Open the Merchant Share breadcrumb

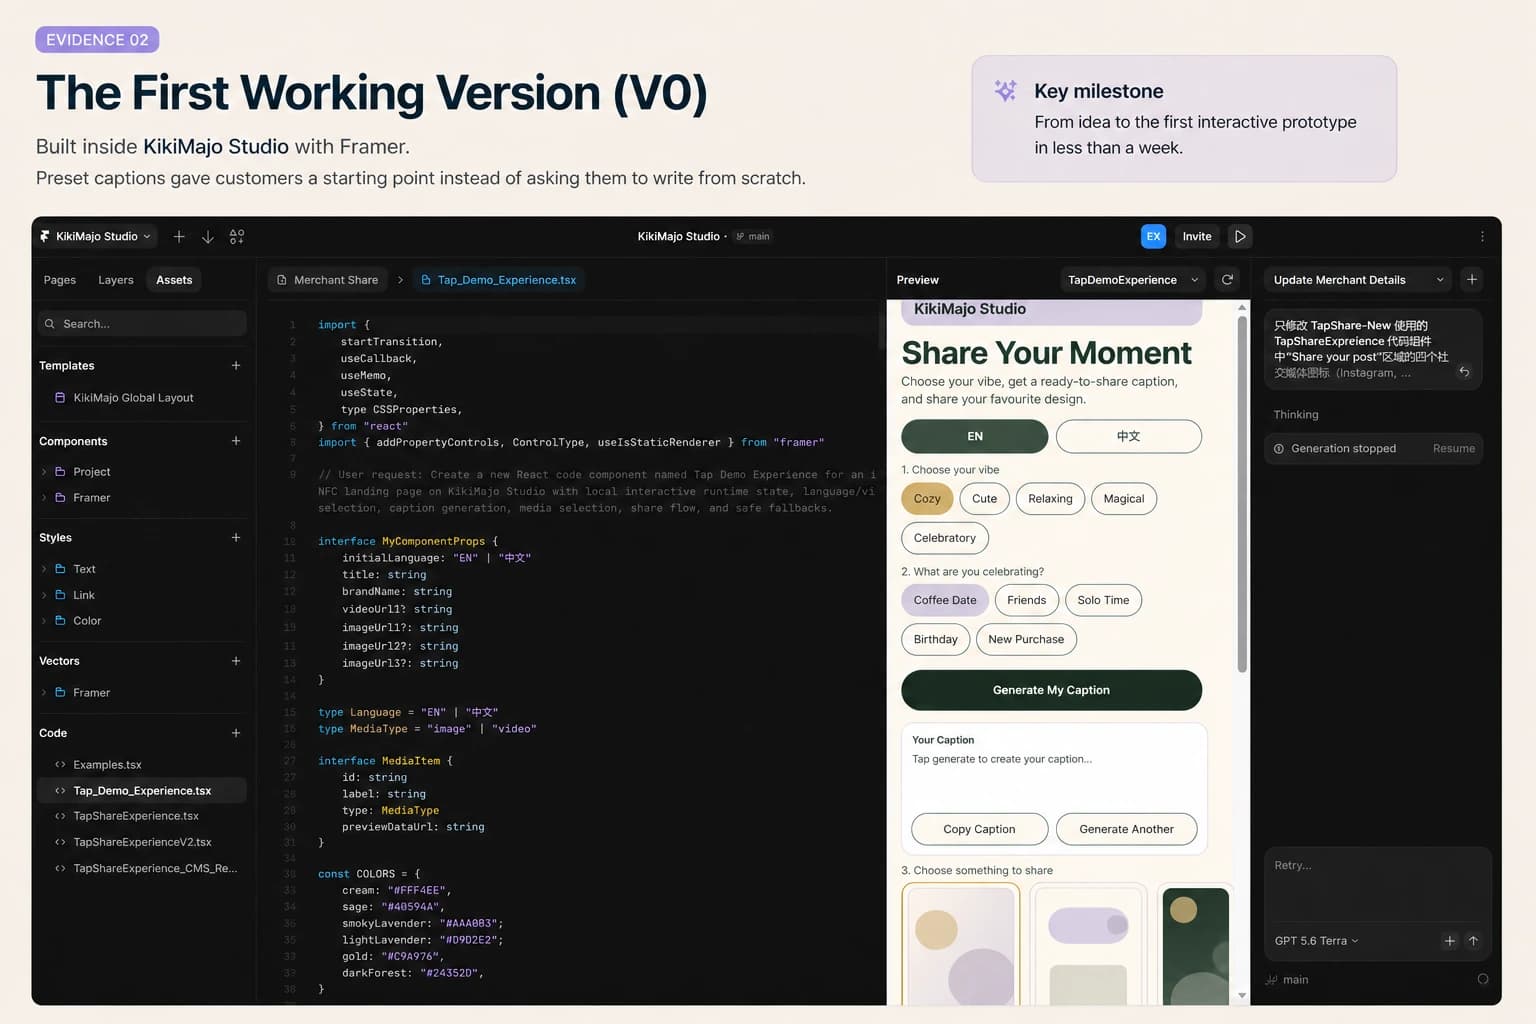click(327, 280)
